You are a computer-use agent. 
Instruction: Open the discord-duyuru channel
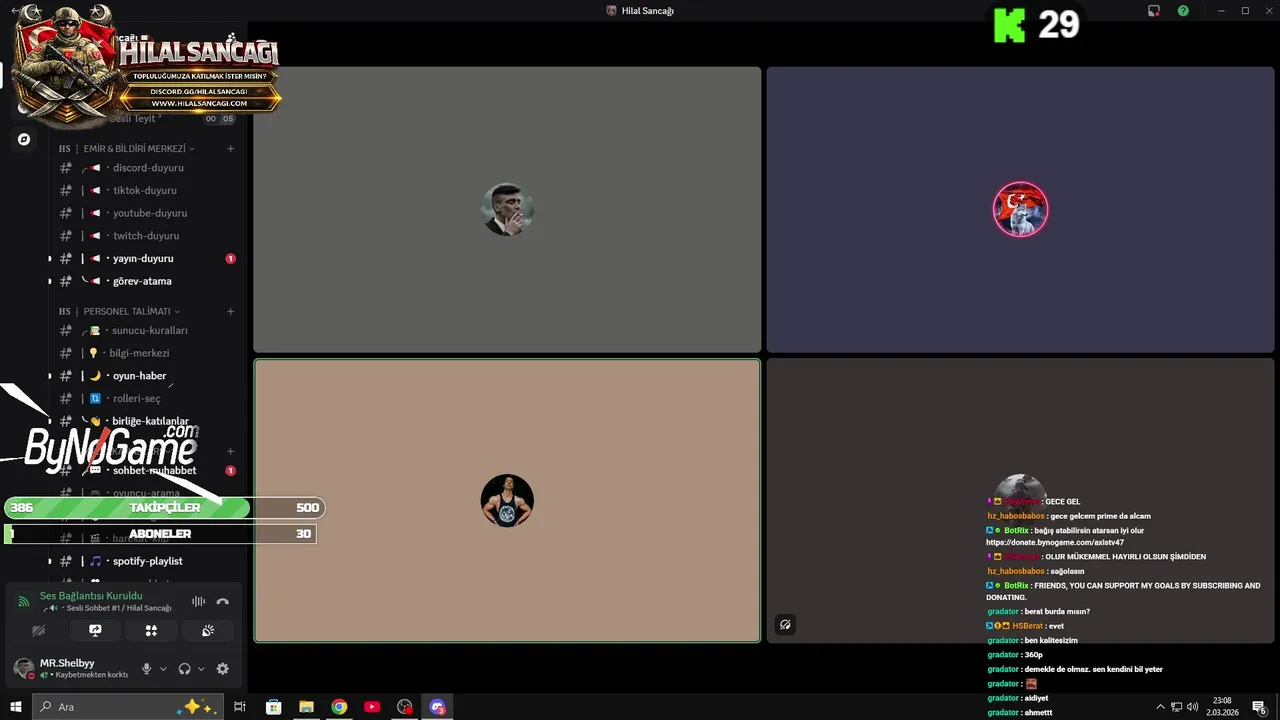[x=148, y=168]
